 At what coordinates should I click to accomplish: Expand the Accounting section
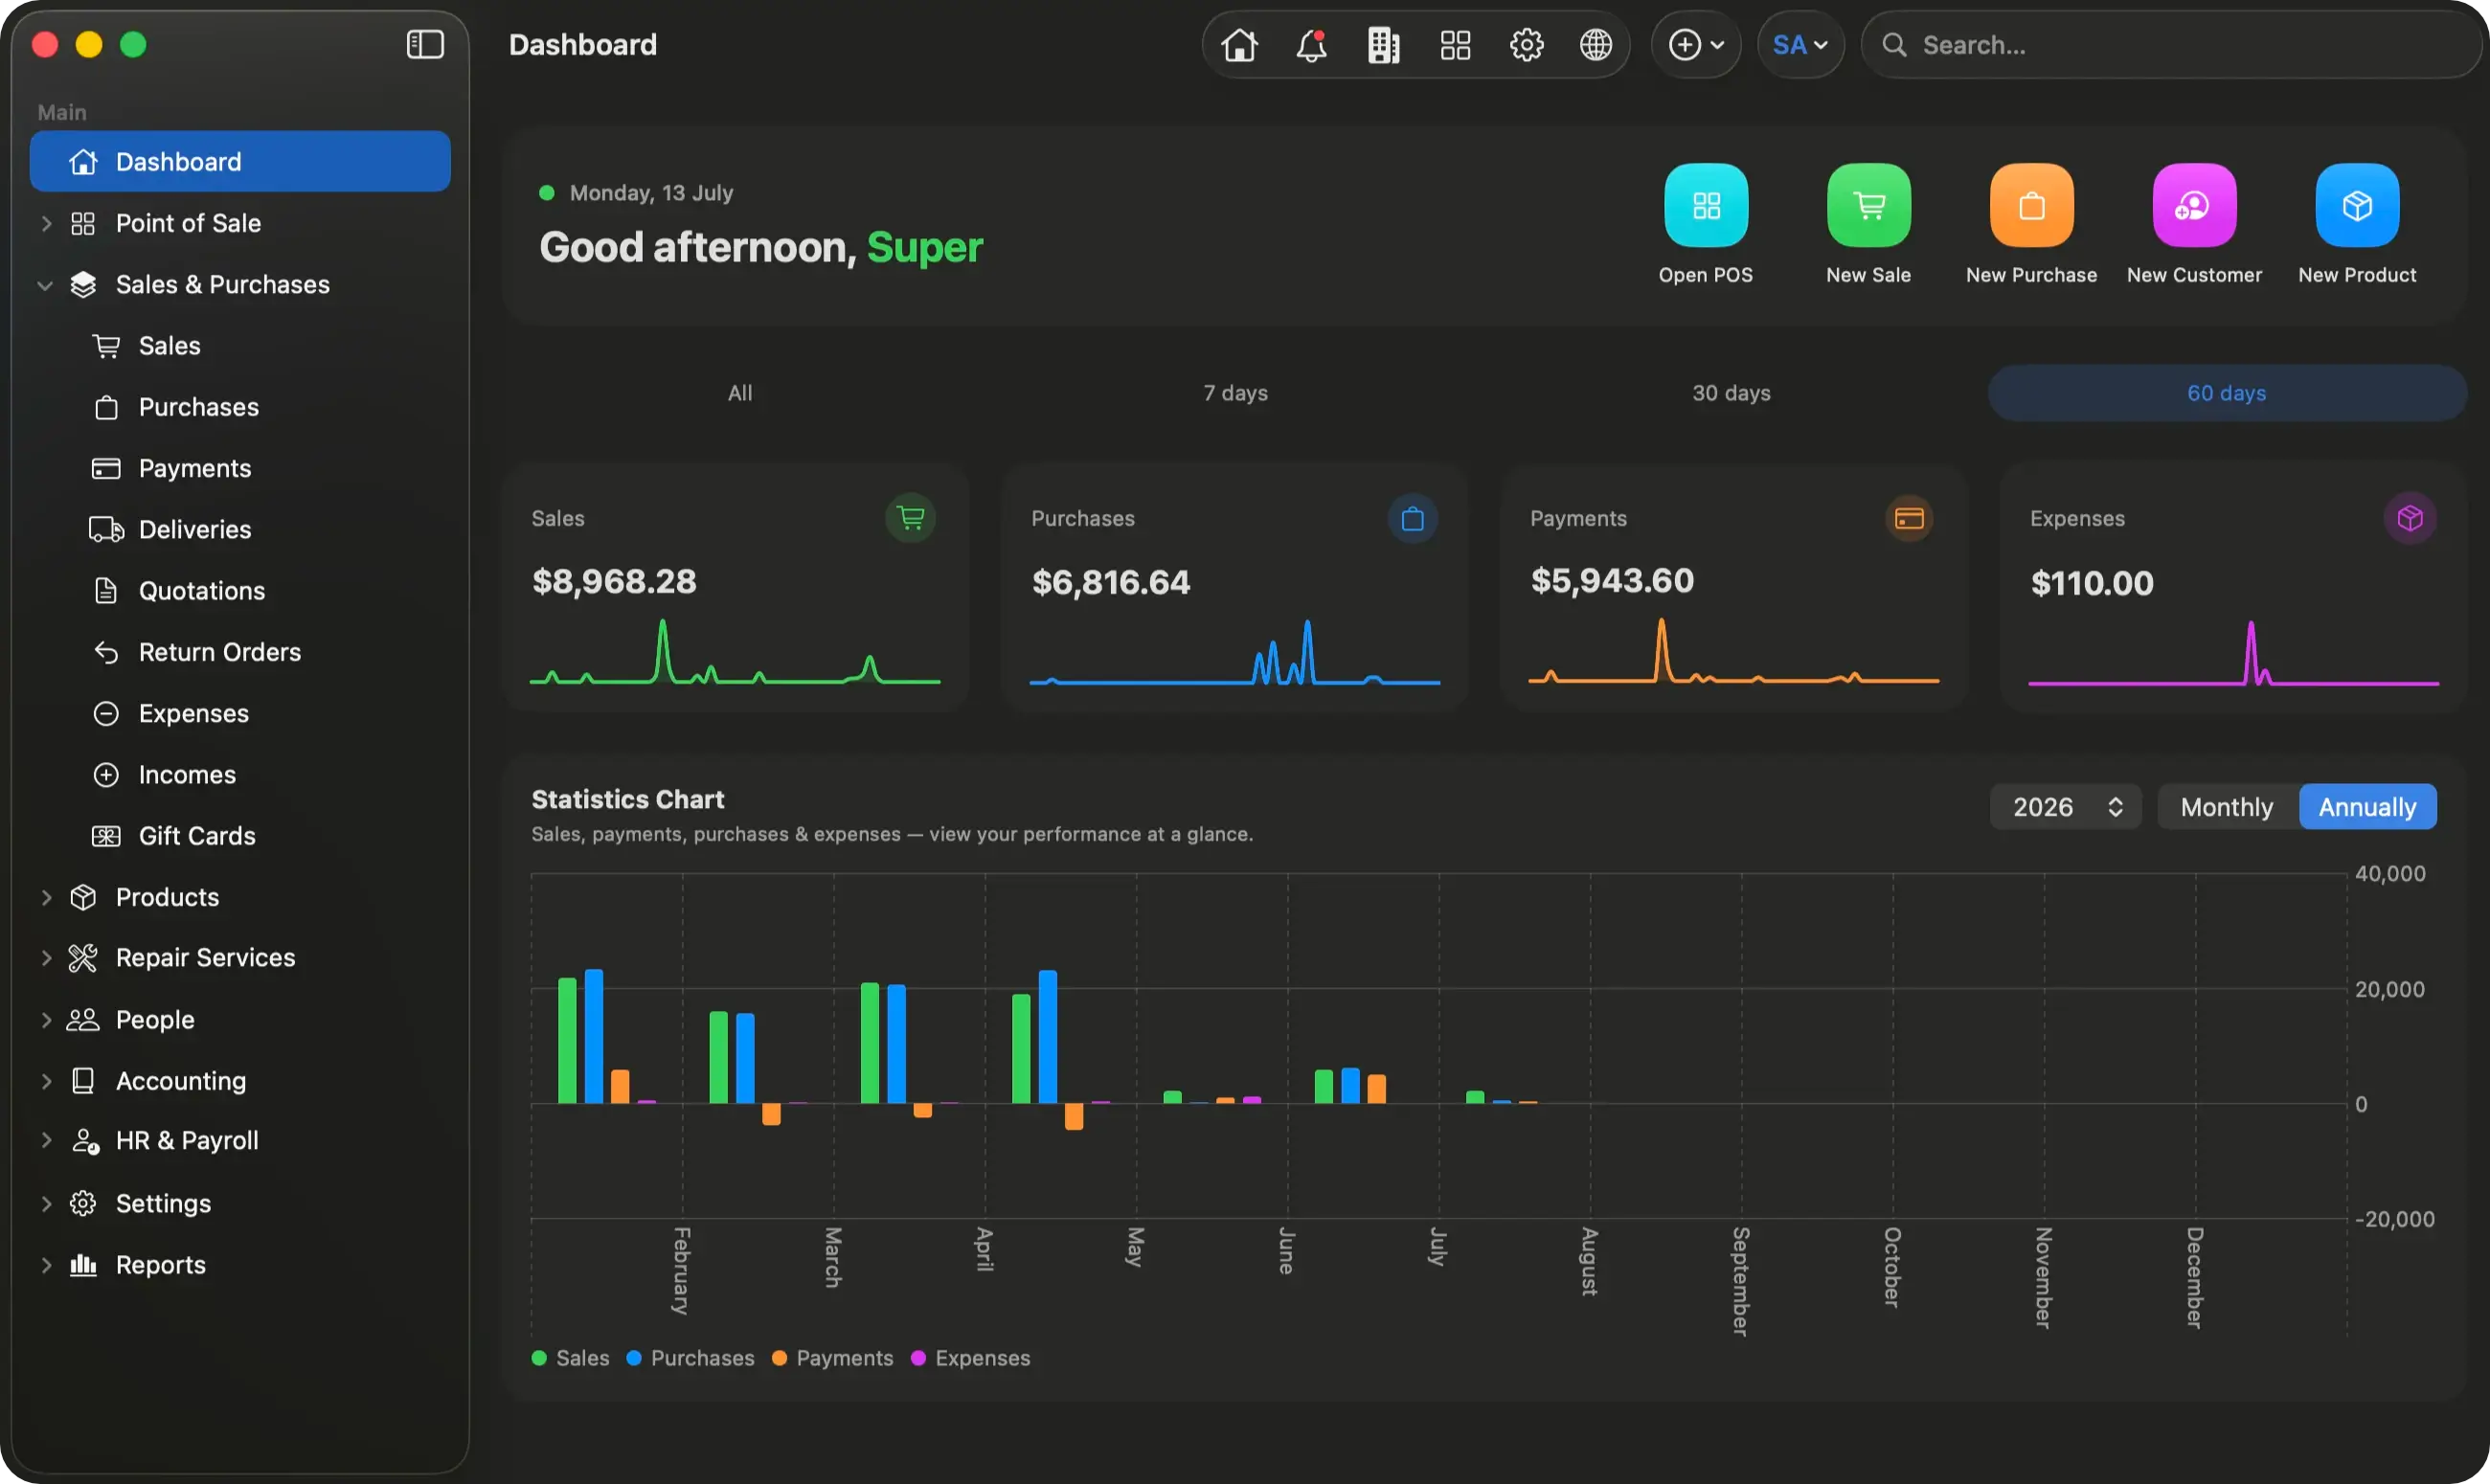point(45,1081)
